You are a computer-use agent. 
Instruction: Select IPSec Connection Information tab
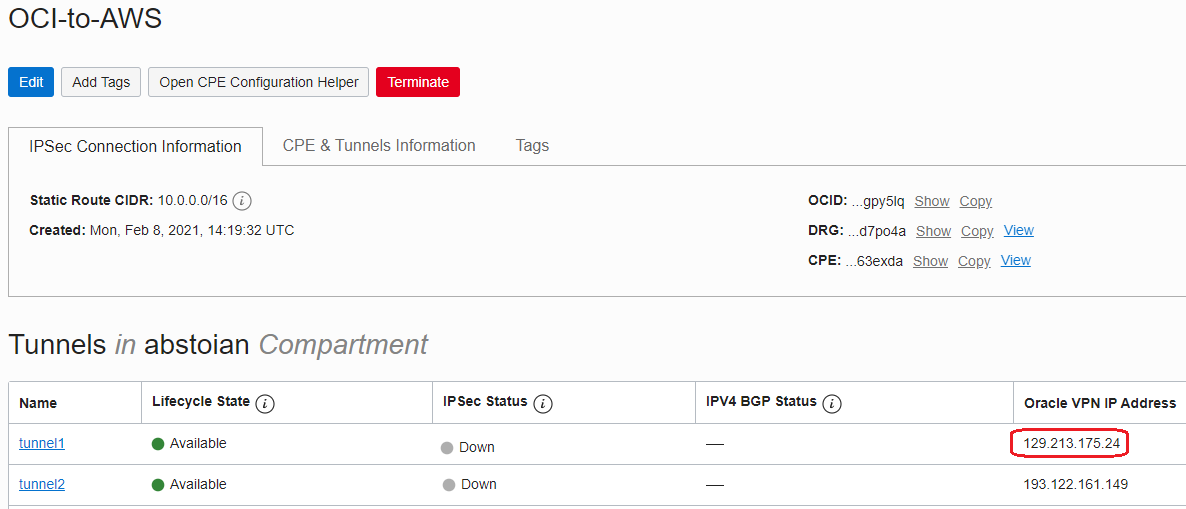[x=135, y=147]
